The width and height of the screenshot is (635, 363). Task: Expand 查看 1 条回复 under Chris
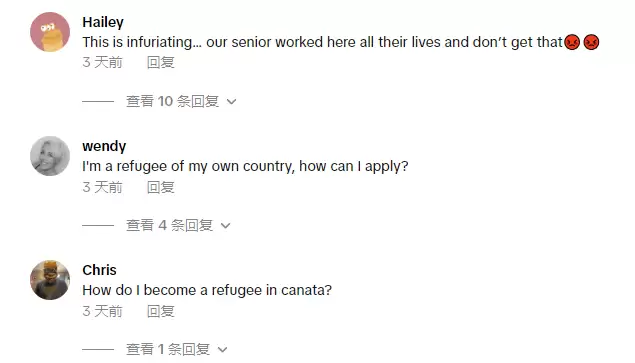pos(177,349)
